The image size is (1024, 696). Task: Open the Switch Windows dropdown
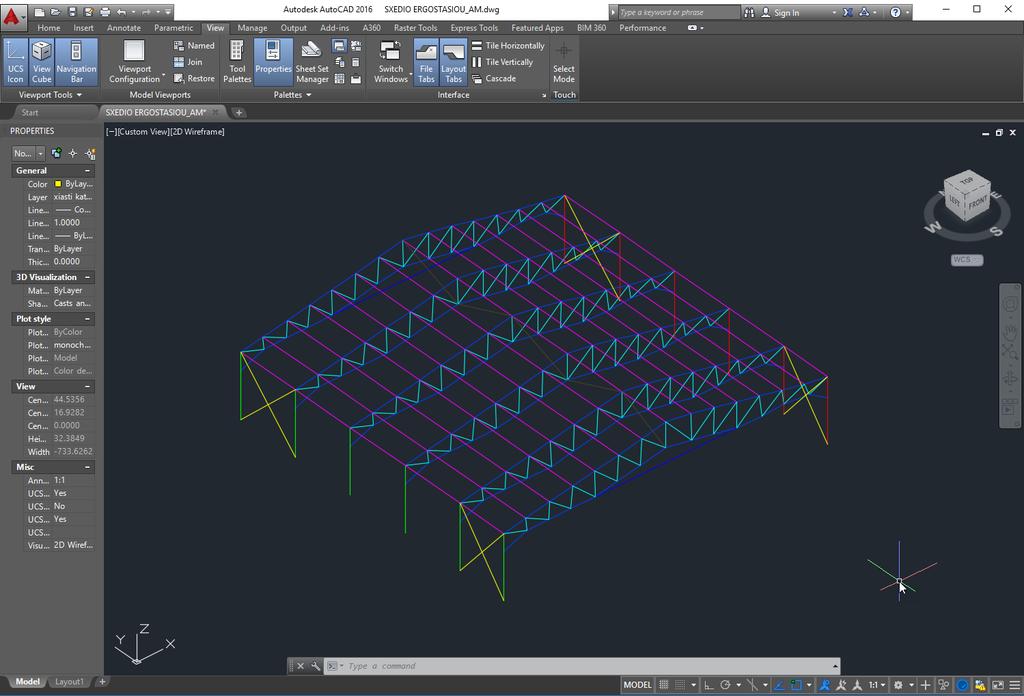pyautogui.click(x=391, y=62)
